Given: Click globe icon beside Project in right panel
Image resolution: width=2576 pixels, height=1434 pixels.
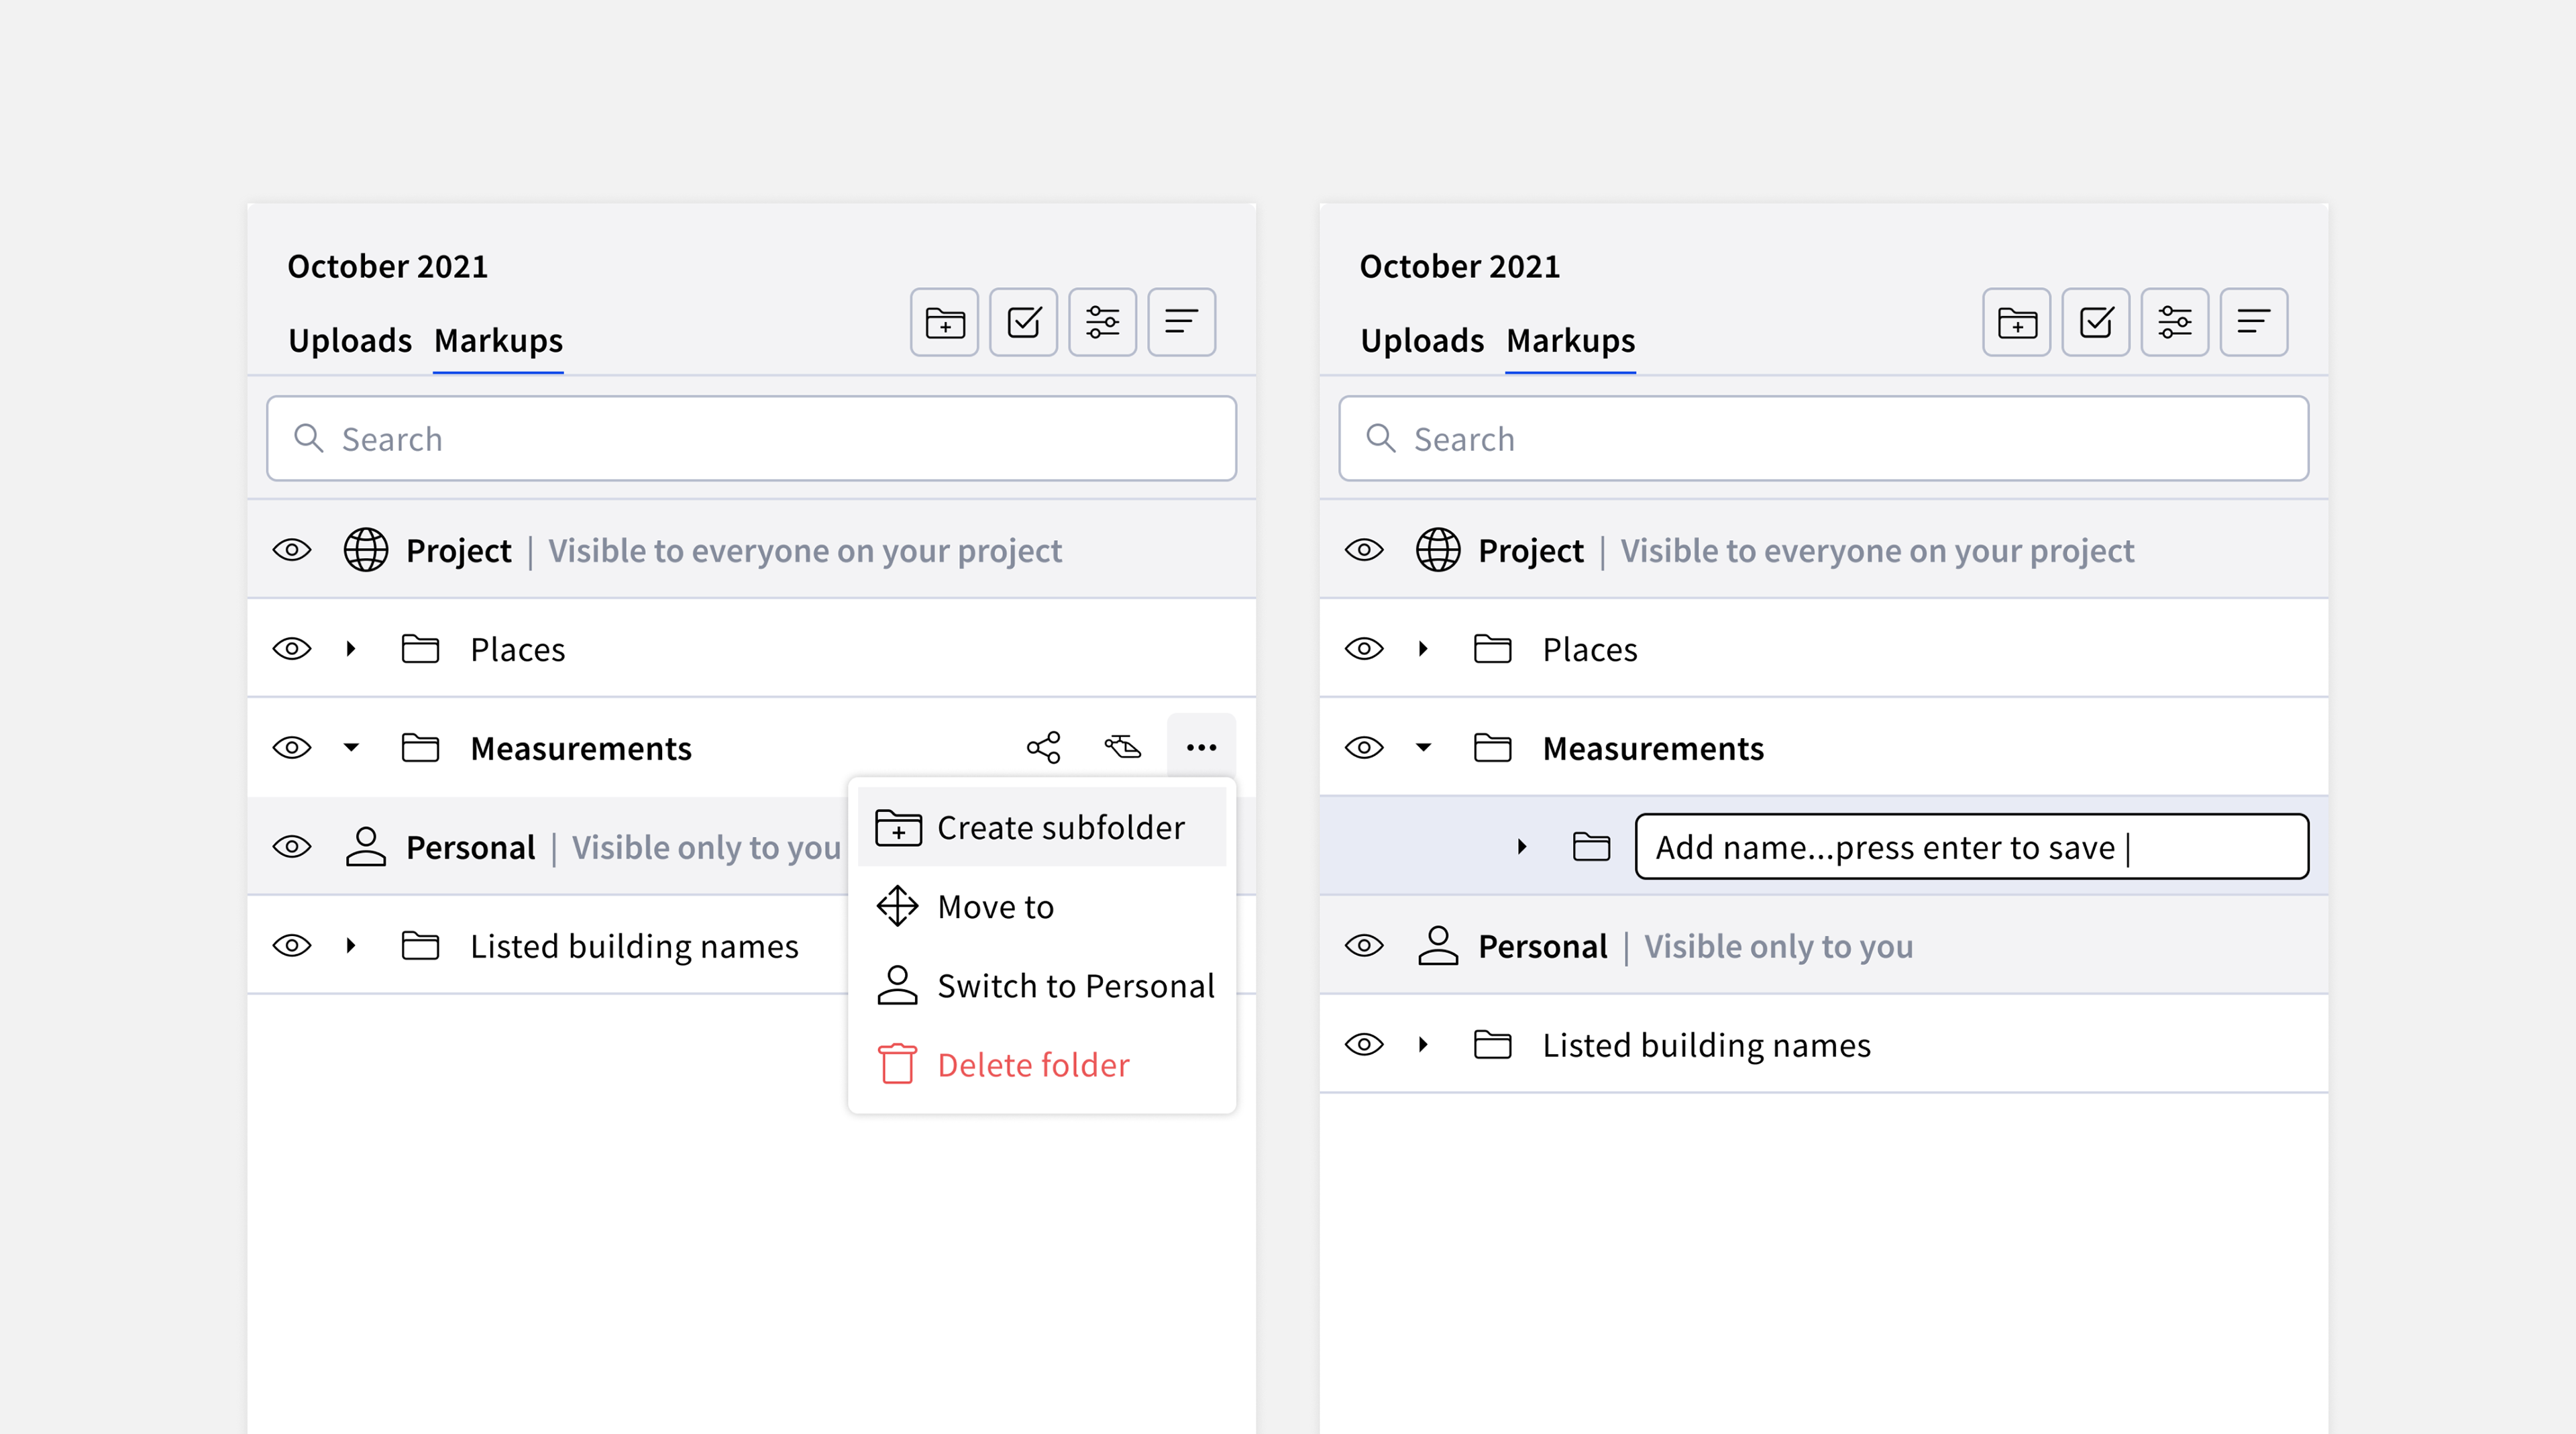Looking at the screenshot, I should pos(1438,550).
